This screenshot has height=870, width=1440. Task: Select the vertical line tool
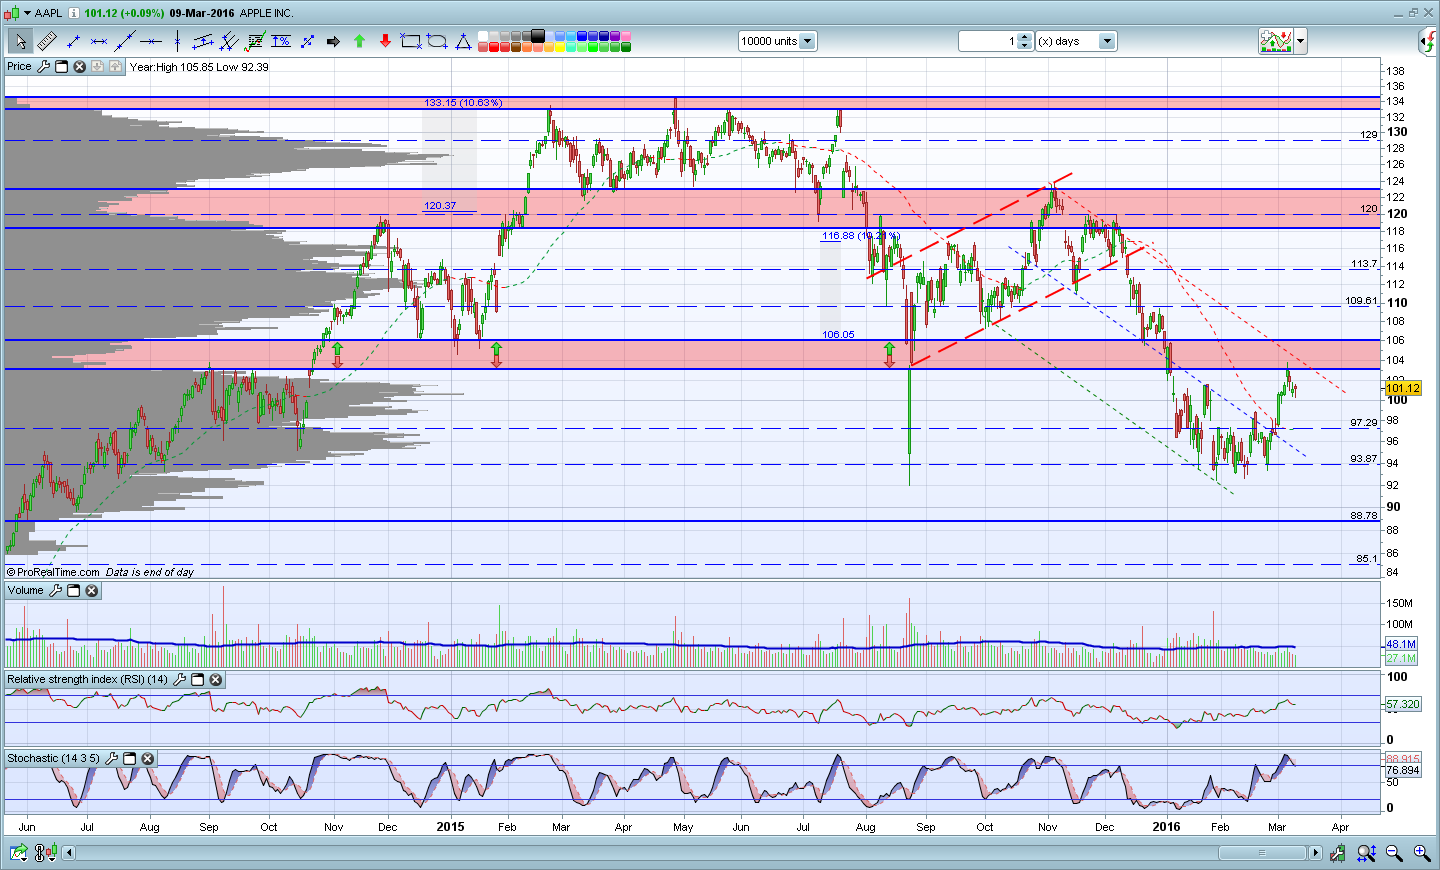tap(177, 41)
